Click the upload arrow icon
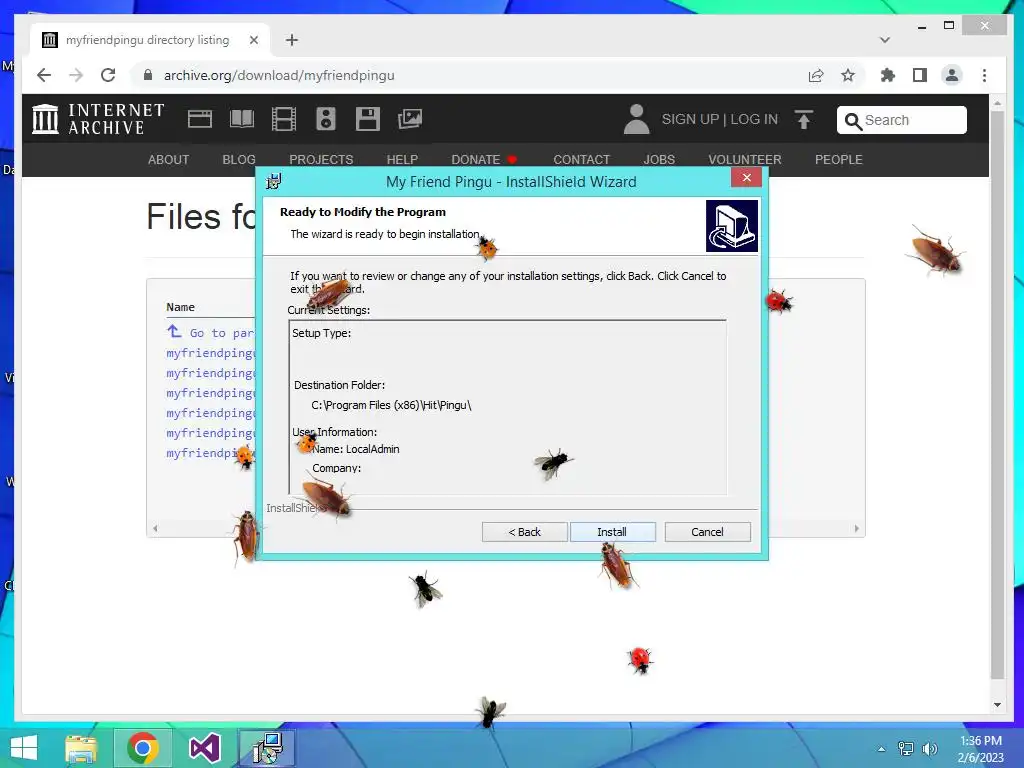 coord(804,120)
